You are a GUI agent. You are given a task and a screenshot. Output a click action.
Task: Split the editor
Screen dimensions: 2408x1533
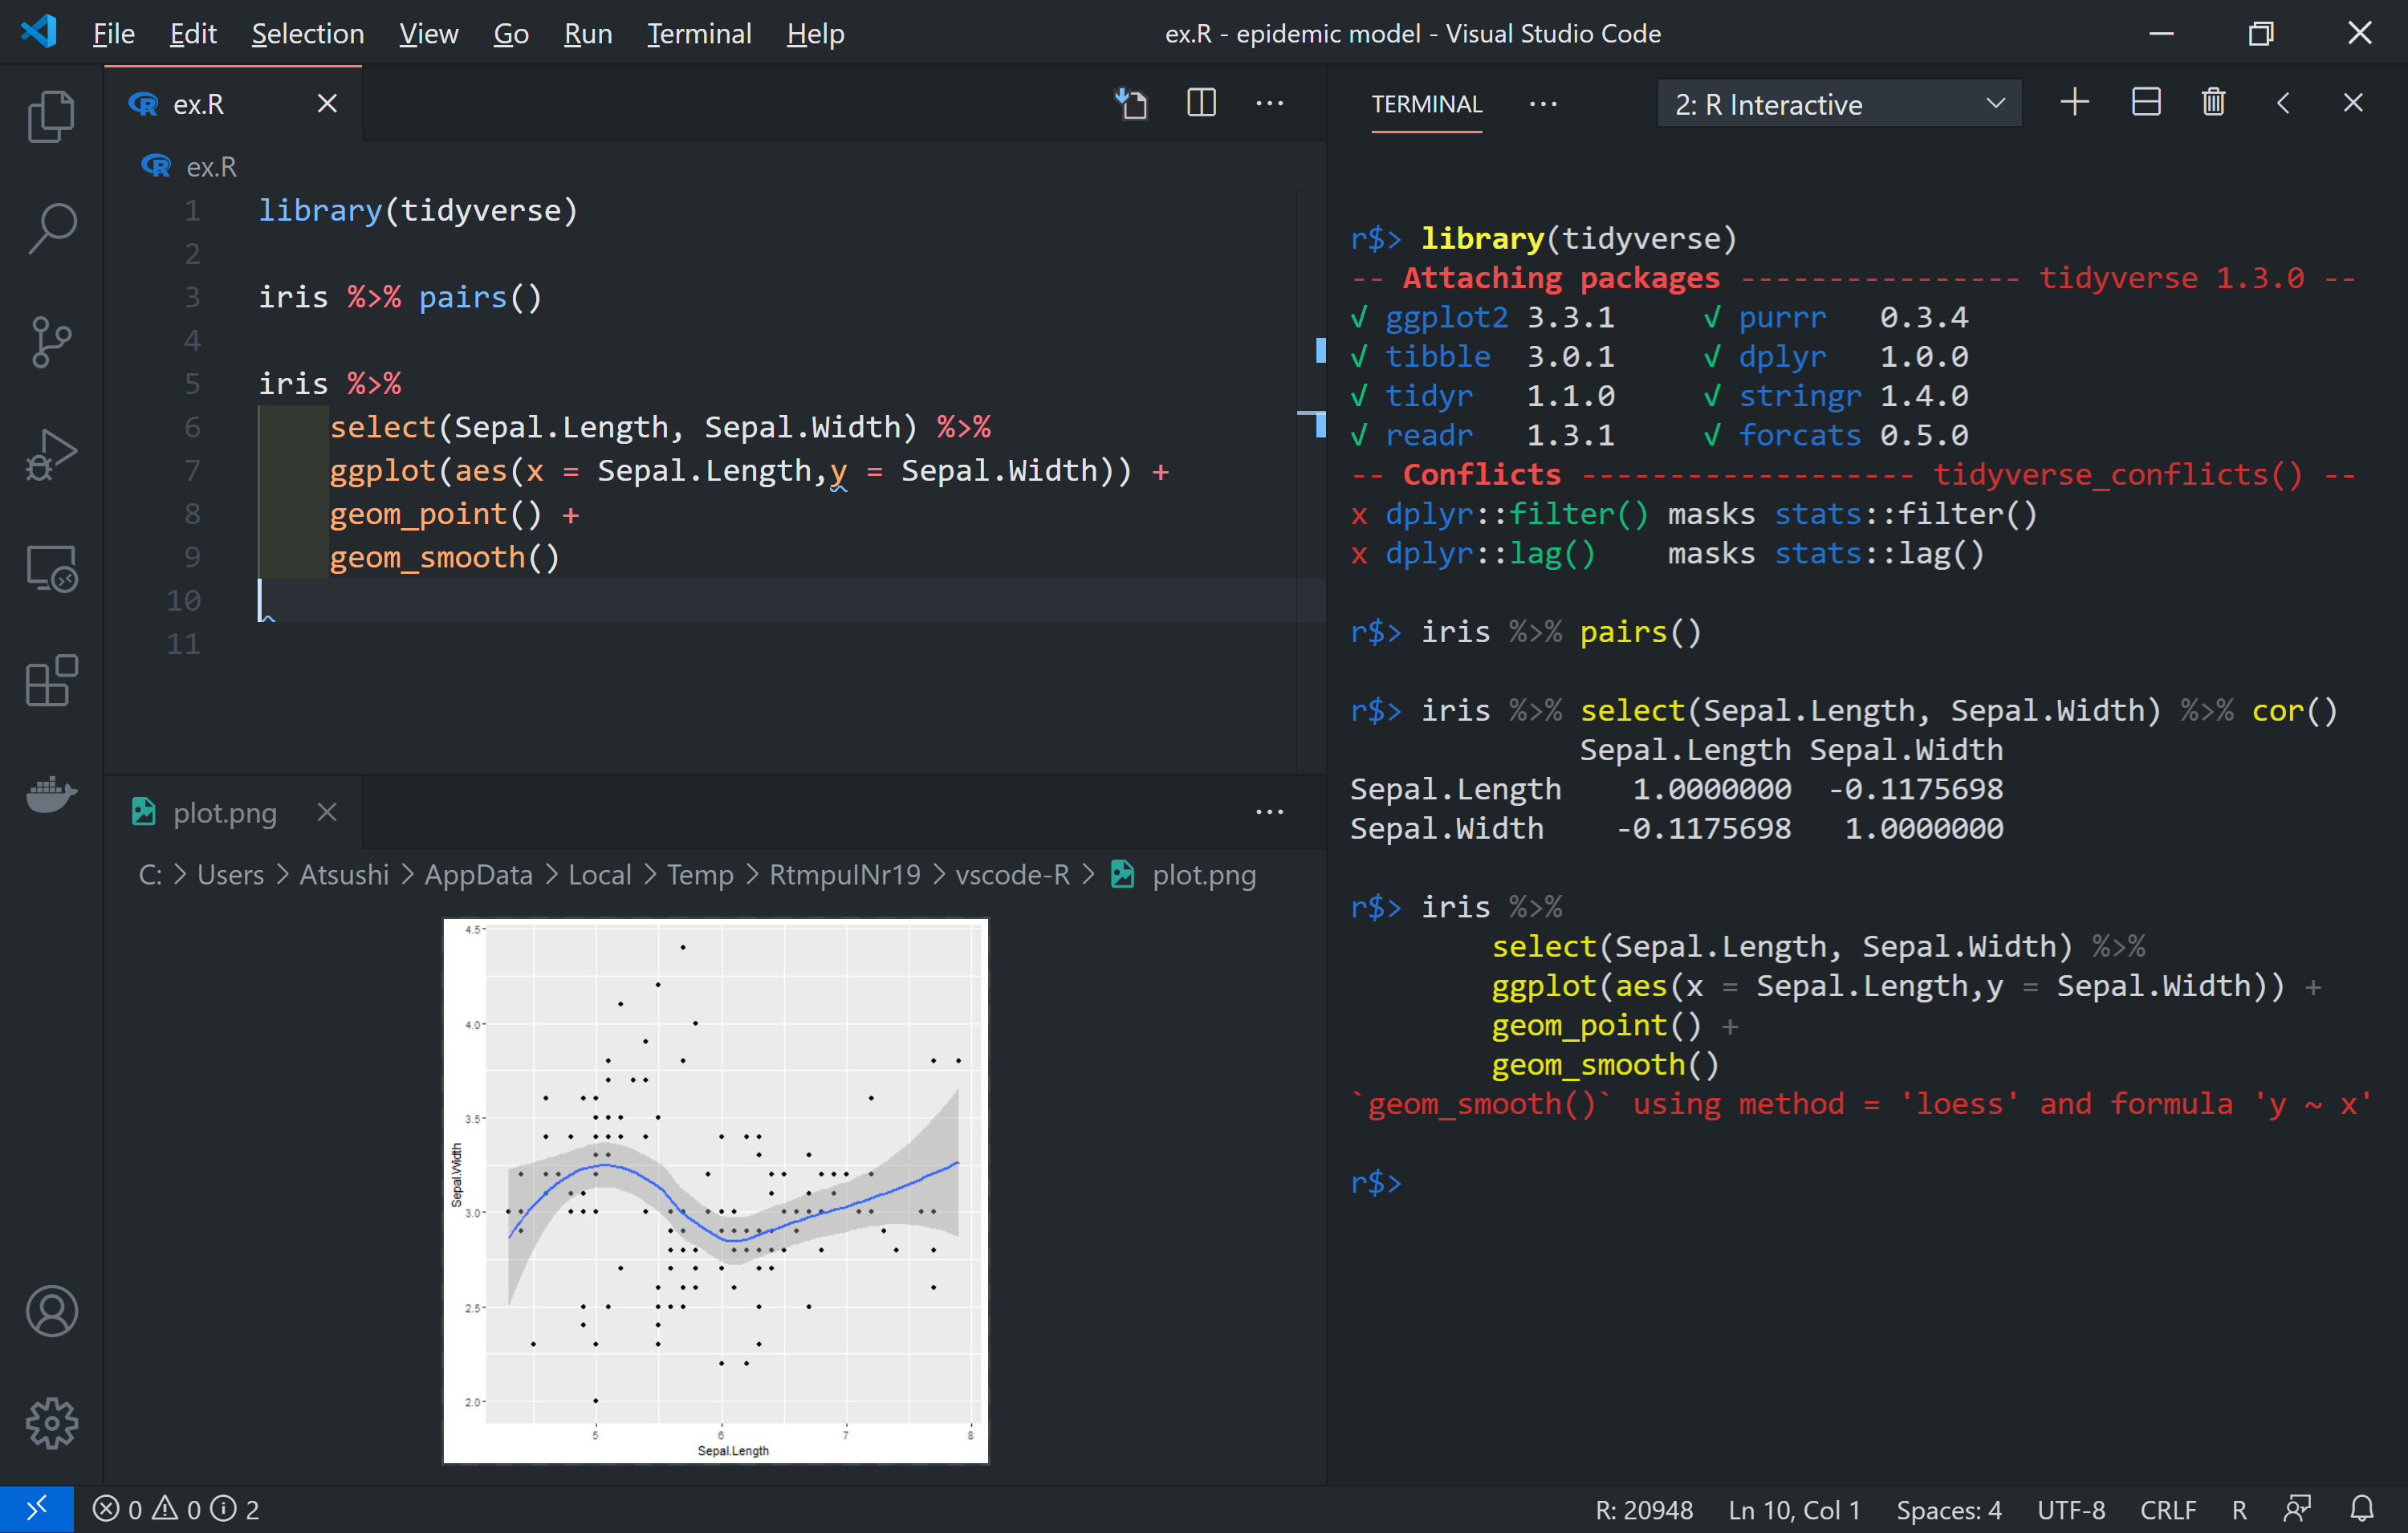tap(1201, 102)
